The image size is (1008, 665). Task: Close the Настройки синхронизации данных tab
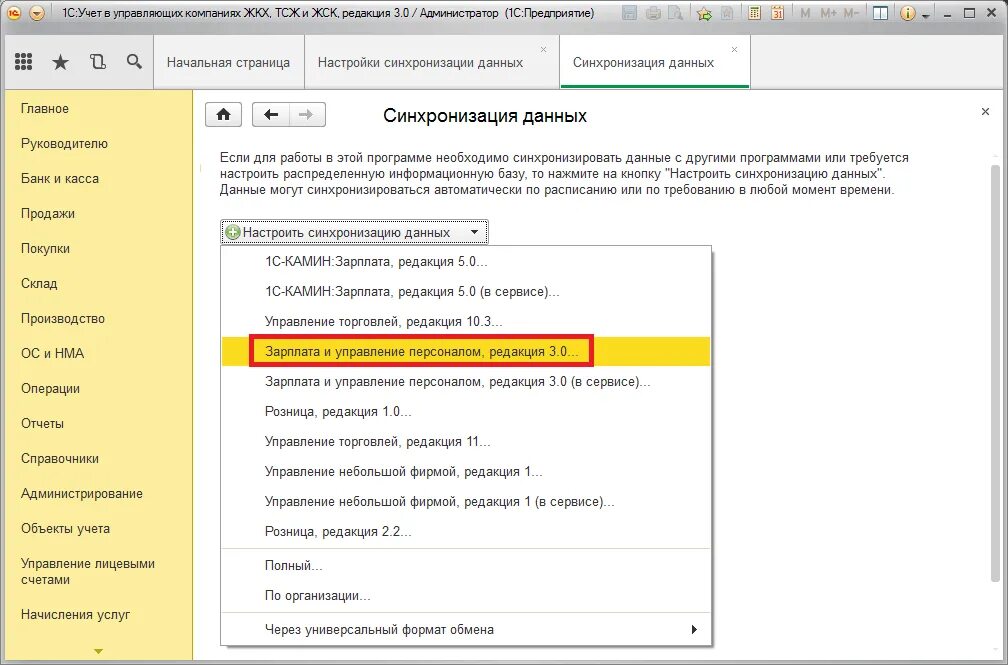543,50
